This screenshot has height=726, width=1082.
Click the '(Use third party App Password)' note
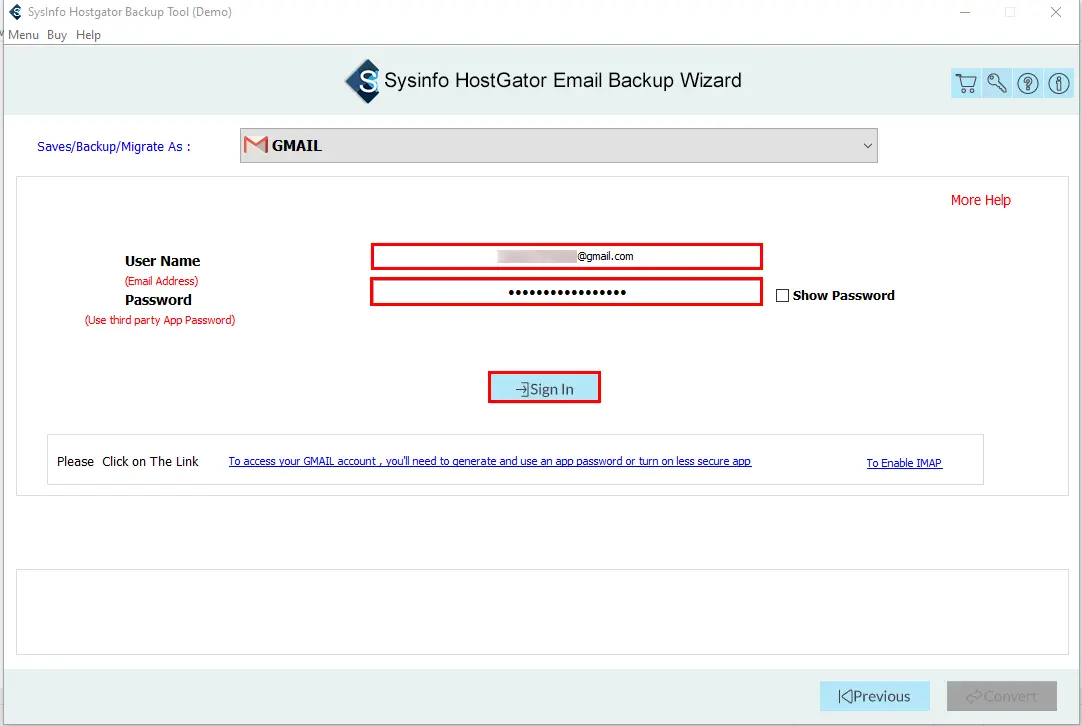[160, 320]
